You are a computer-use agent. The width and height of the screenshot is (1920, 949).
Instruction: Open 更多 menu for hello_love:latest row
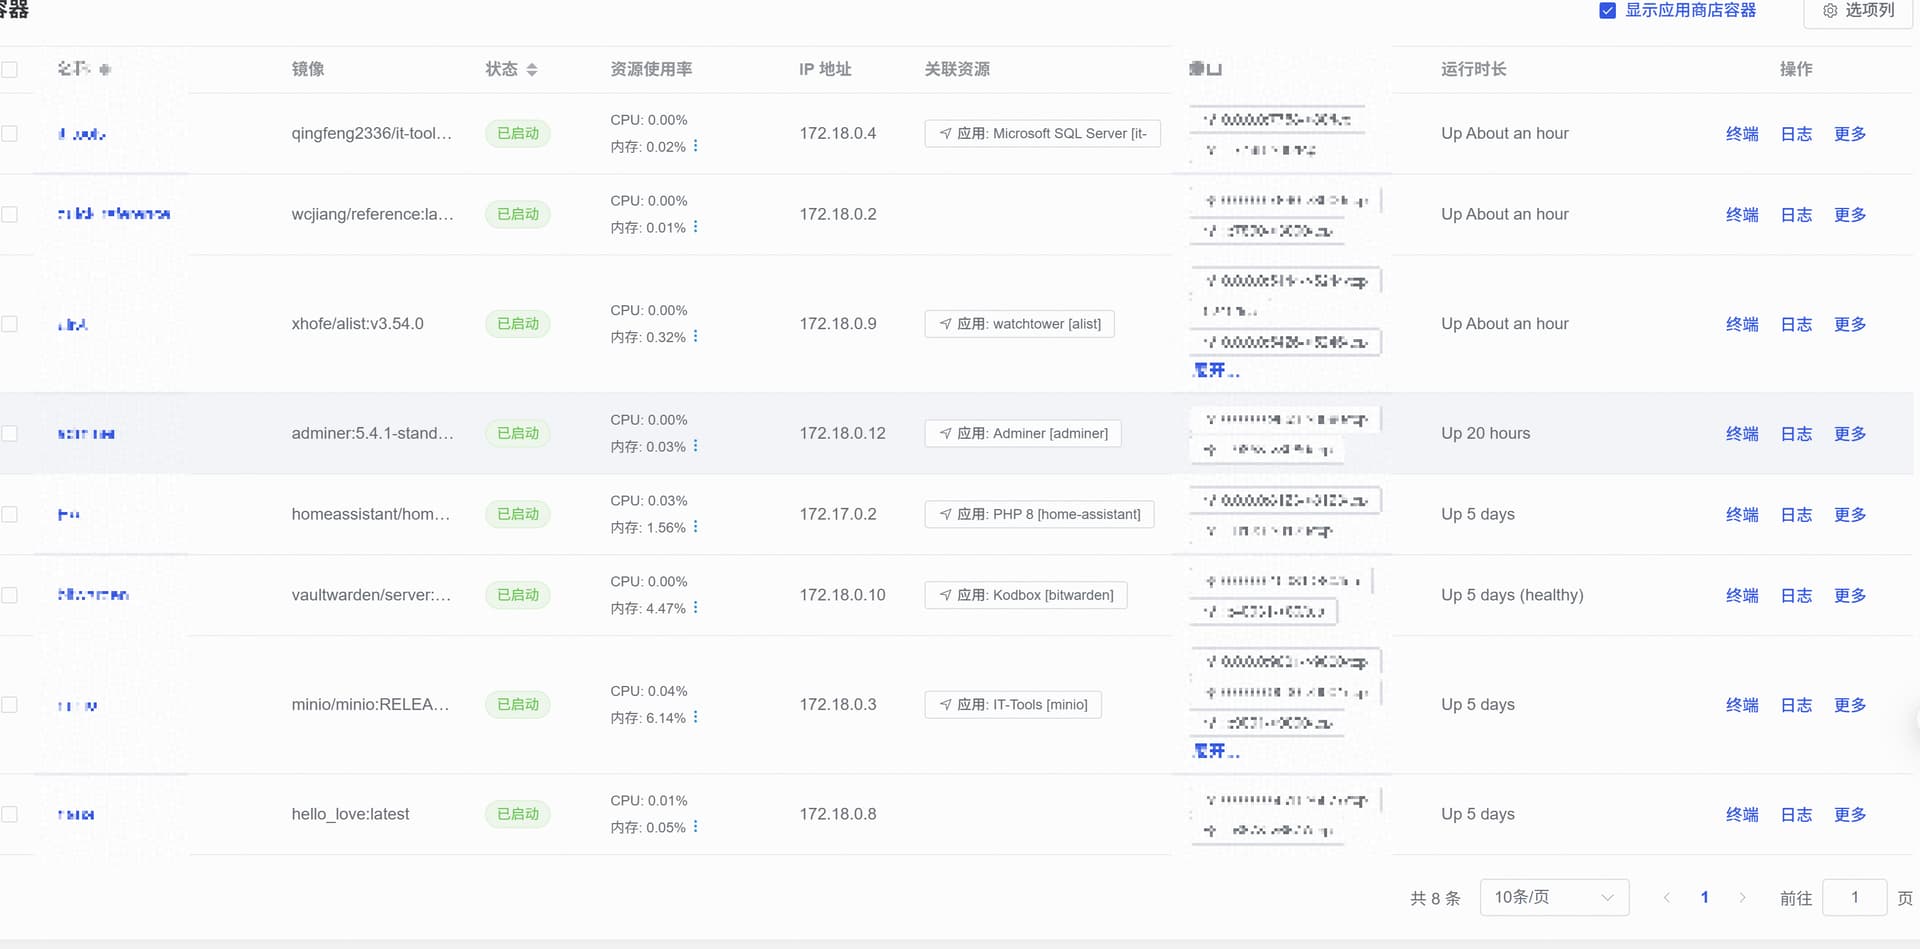(1849, 815)
